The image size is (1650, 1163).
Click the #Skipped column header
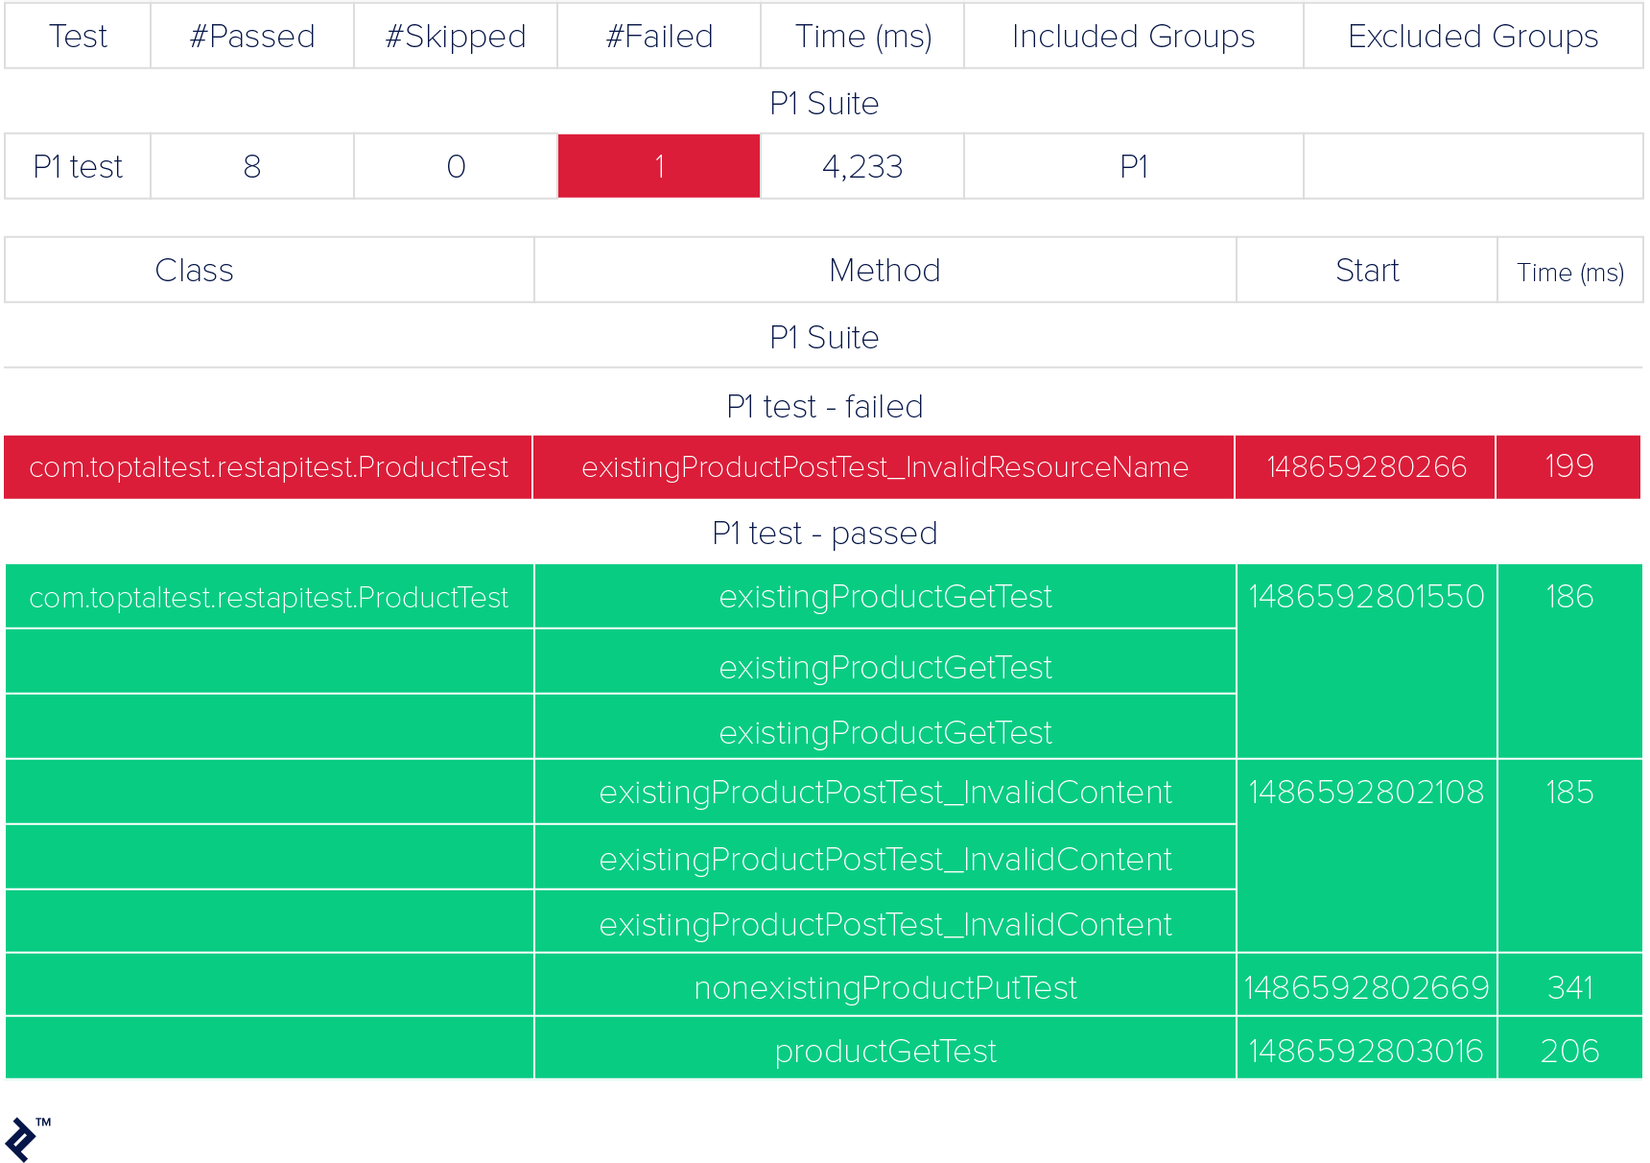[455, 36]
